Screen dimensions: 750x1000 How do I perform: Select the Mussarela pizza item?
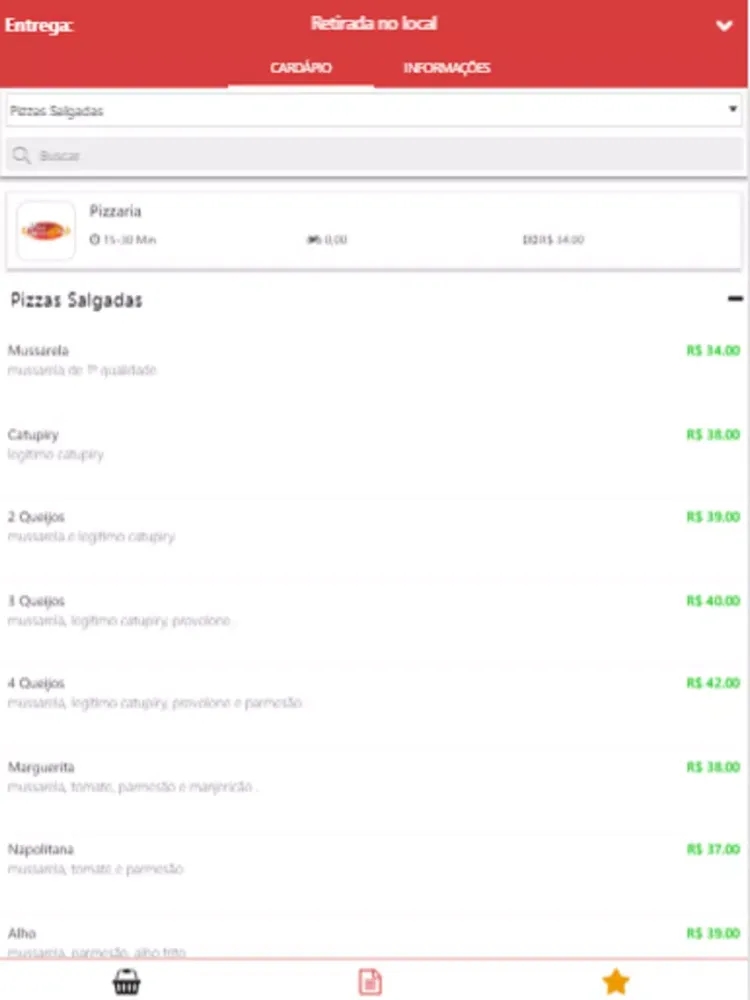pos(38,351)
